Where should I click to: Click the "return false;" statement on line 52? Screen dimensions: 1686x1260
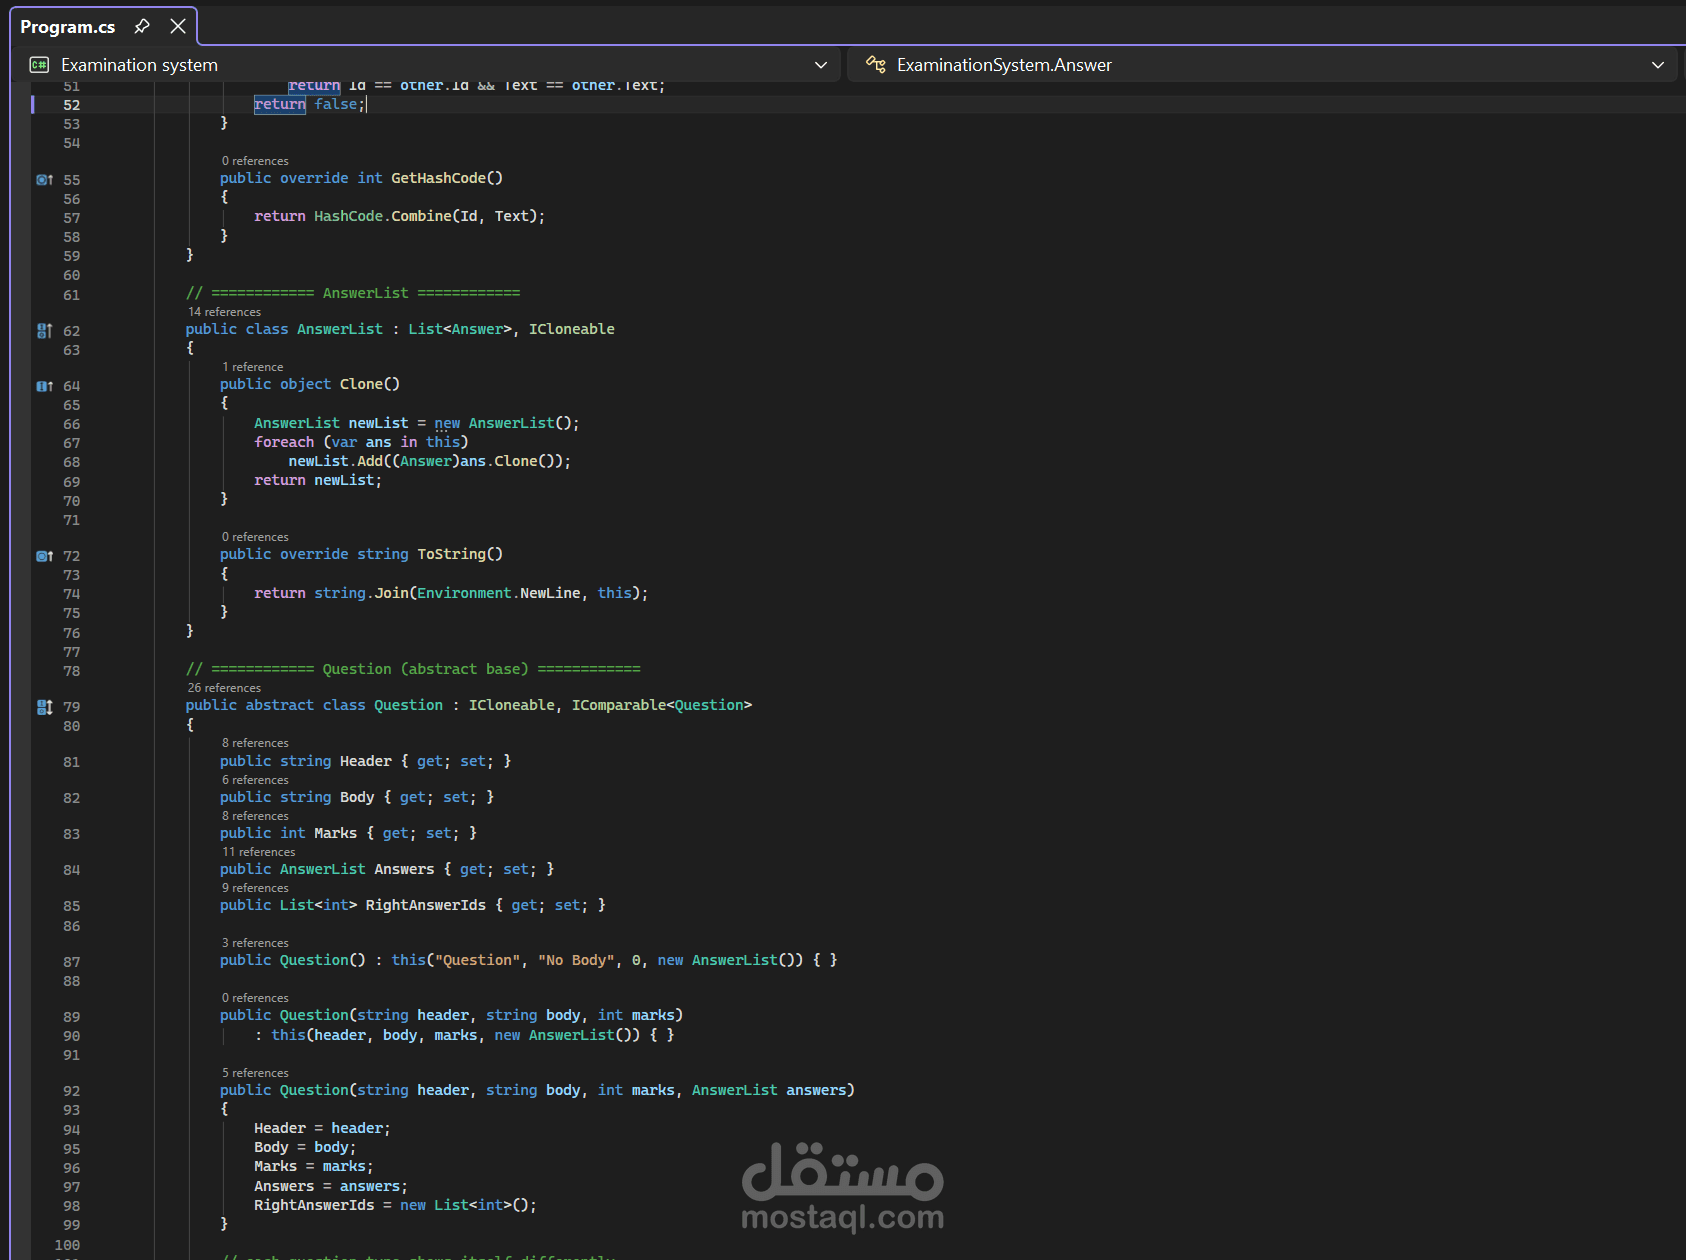tap(310, 104)
